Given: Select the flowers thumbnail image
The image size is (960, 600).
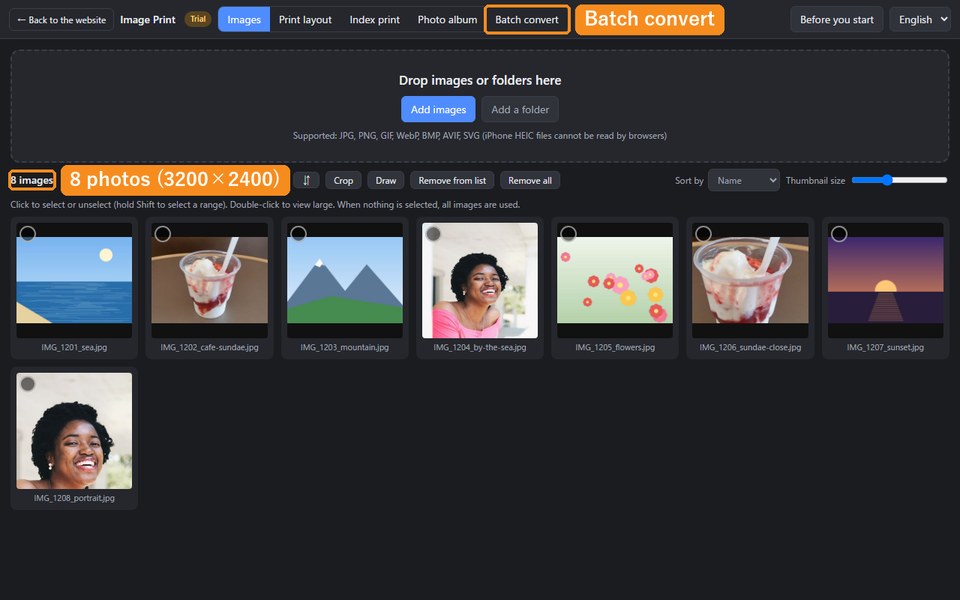Looking at the screenshot, I should [x=615, y=280].
